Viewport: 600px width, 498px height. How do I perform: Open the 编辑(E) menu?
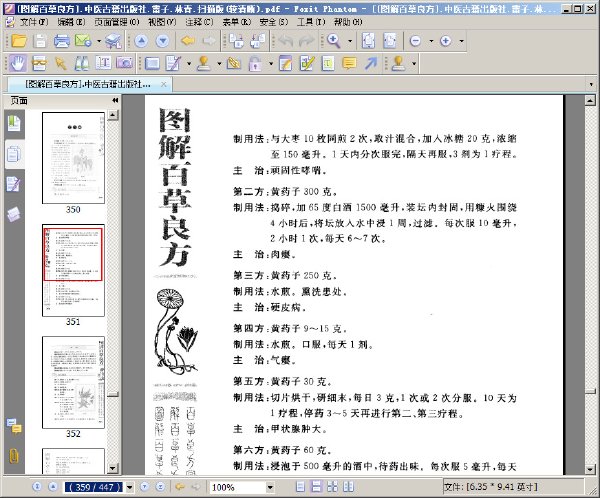tap(71, 22)
